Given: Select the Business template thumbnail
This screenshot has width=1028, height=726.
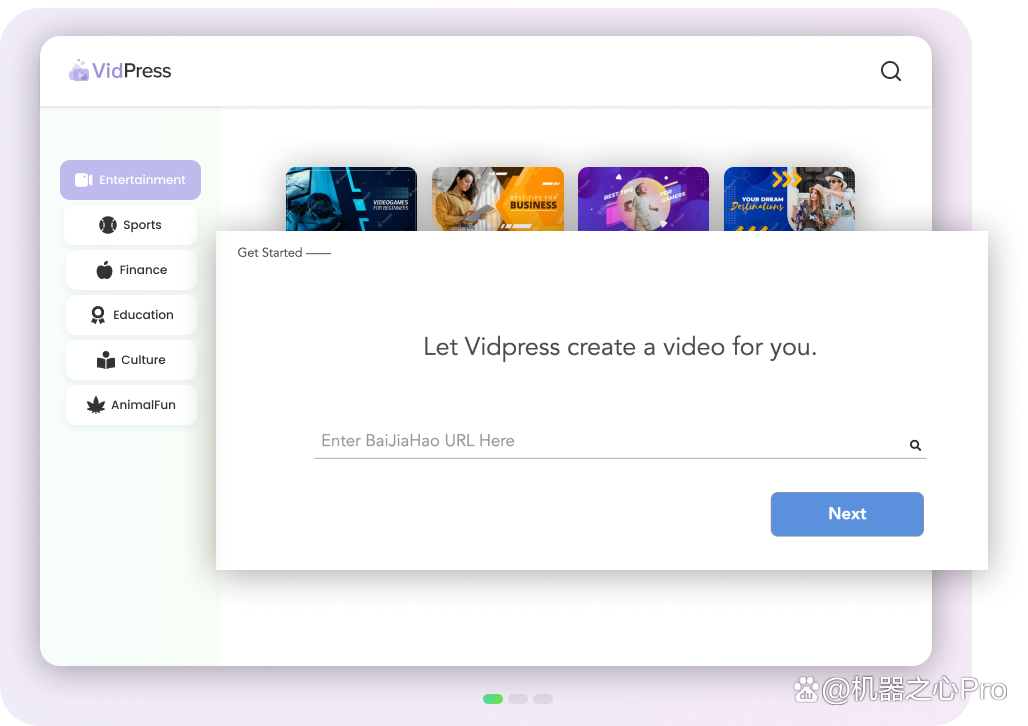Looking at the screenshot, I should click(497, 199).
